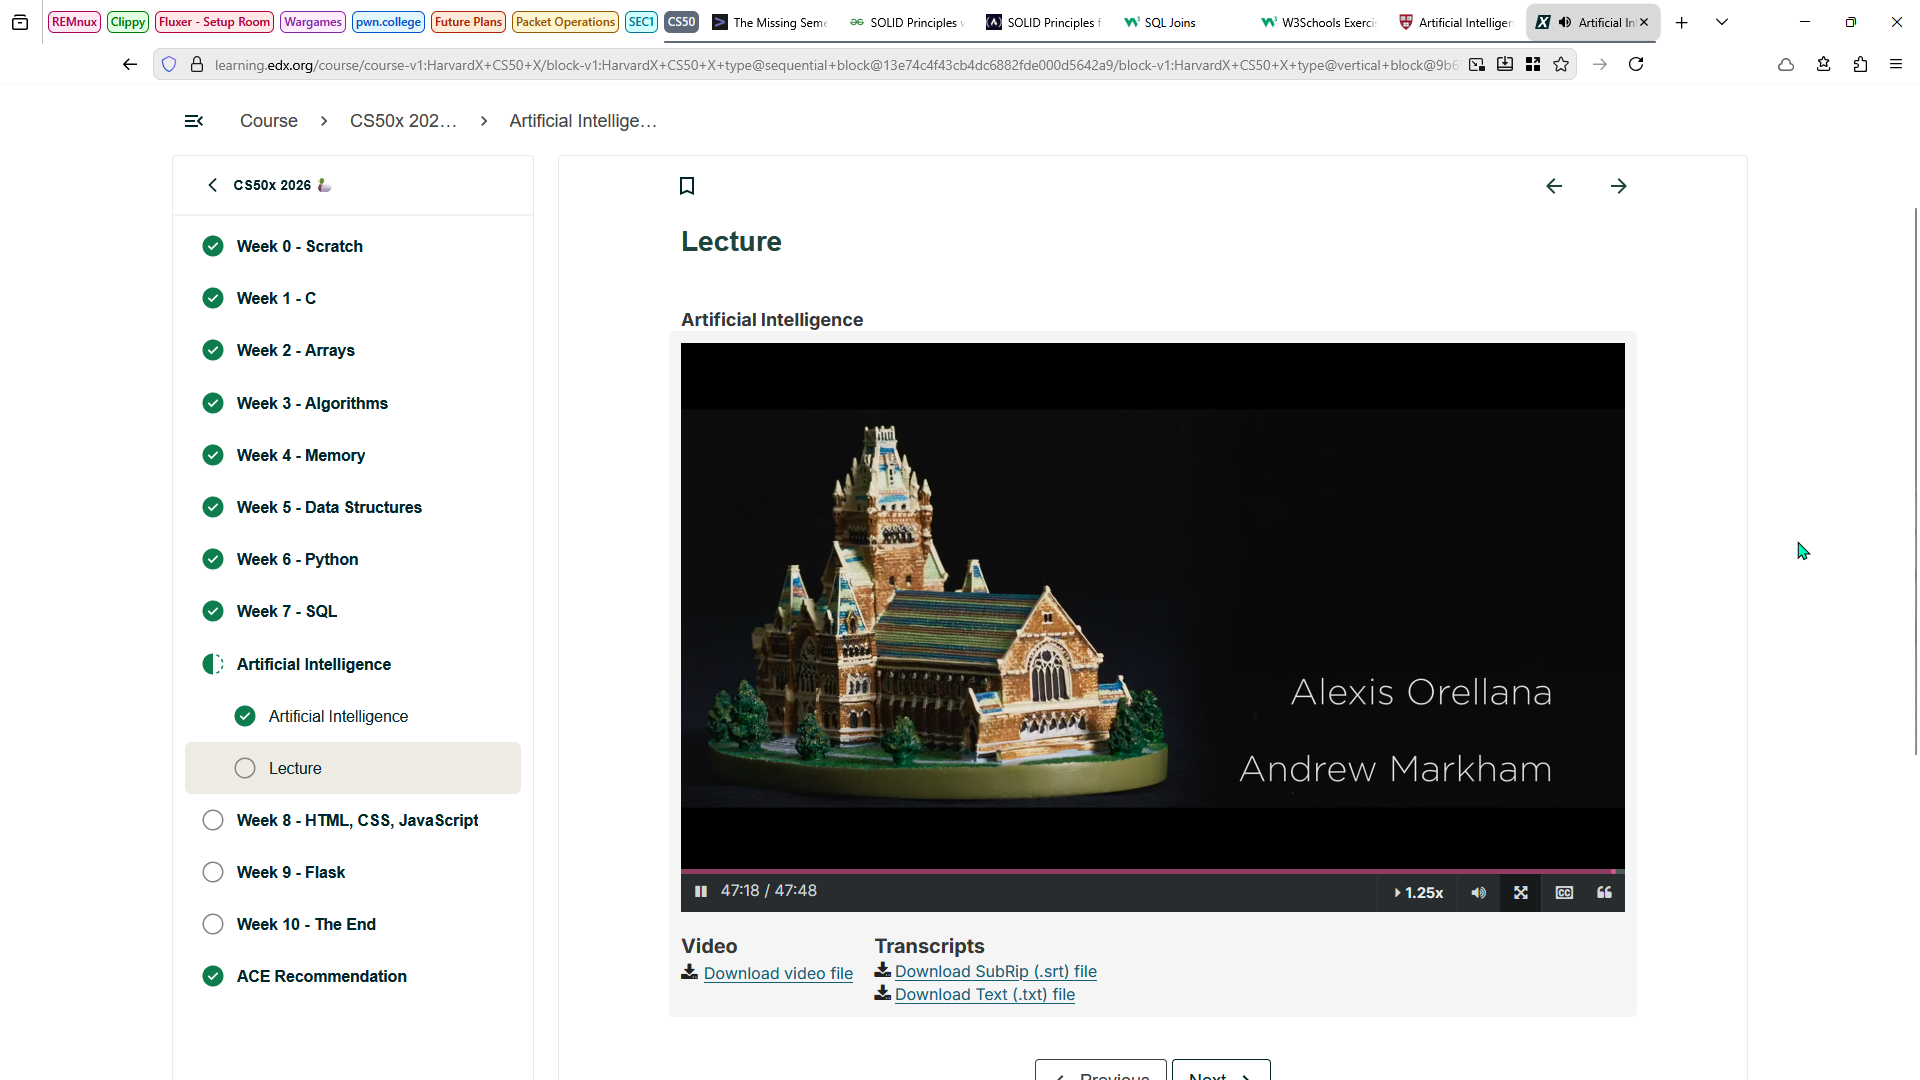1920x1080 pixels.
Task: Go back from CS50x 2026 outline
Action: pos(212,185)
